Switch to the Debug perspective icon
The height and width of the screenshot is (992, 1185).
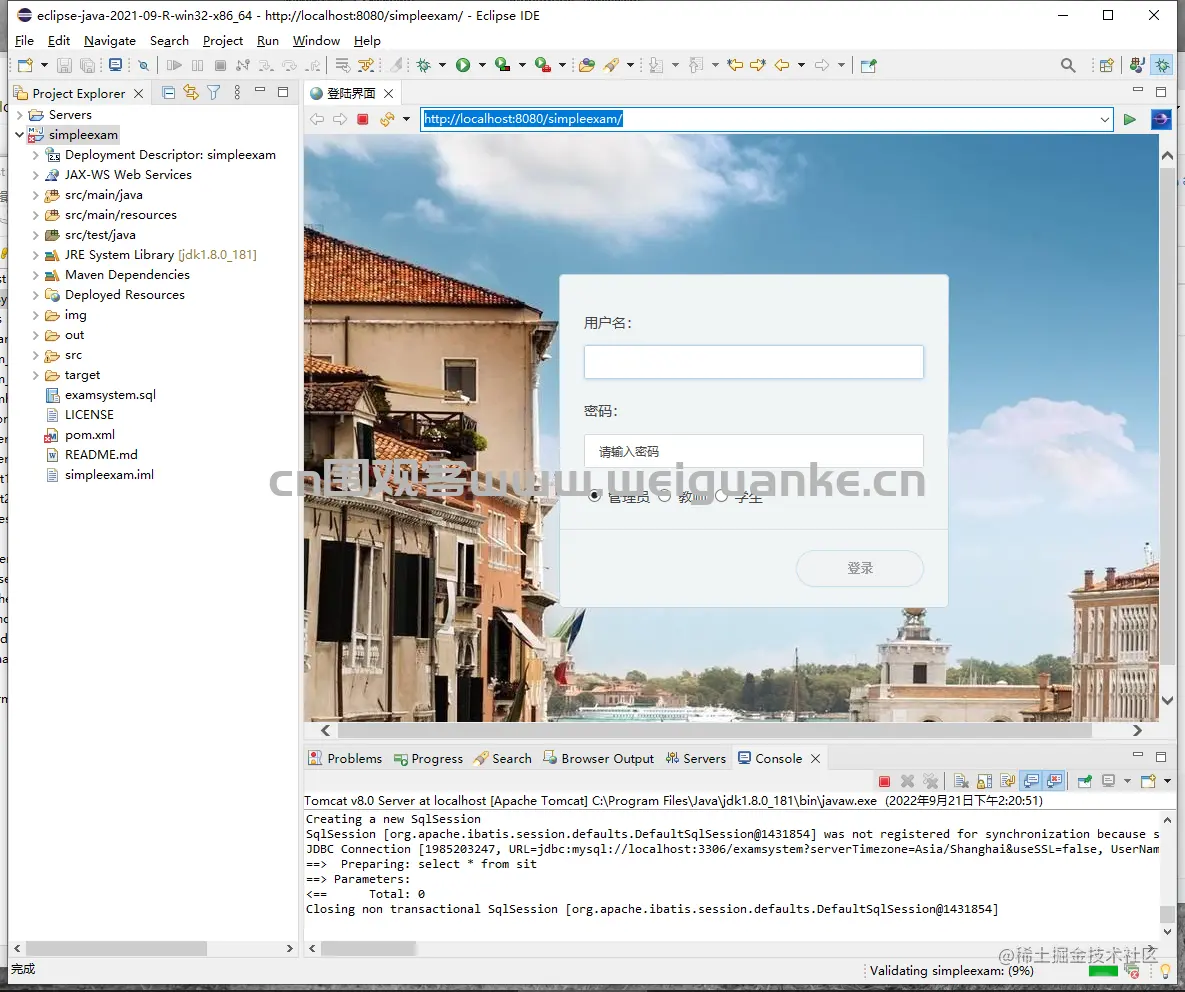tap(1162, 66)
